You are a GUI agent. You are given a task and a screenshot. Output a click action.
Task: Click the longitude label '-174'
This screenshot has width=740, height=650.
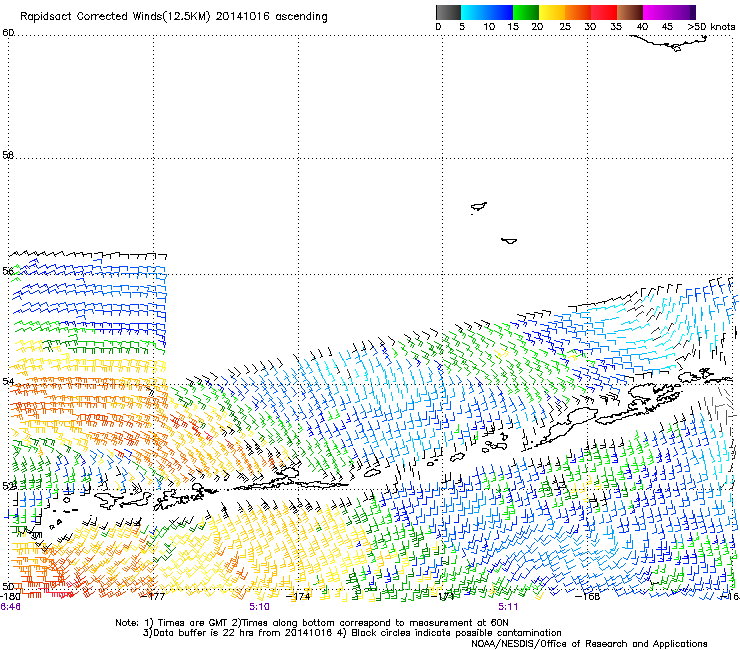point(298,596)
